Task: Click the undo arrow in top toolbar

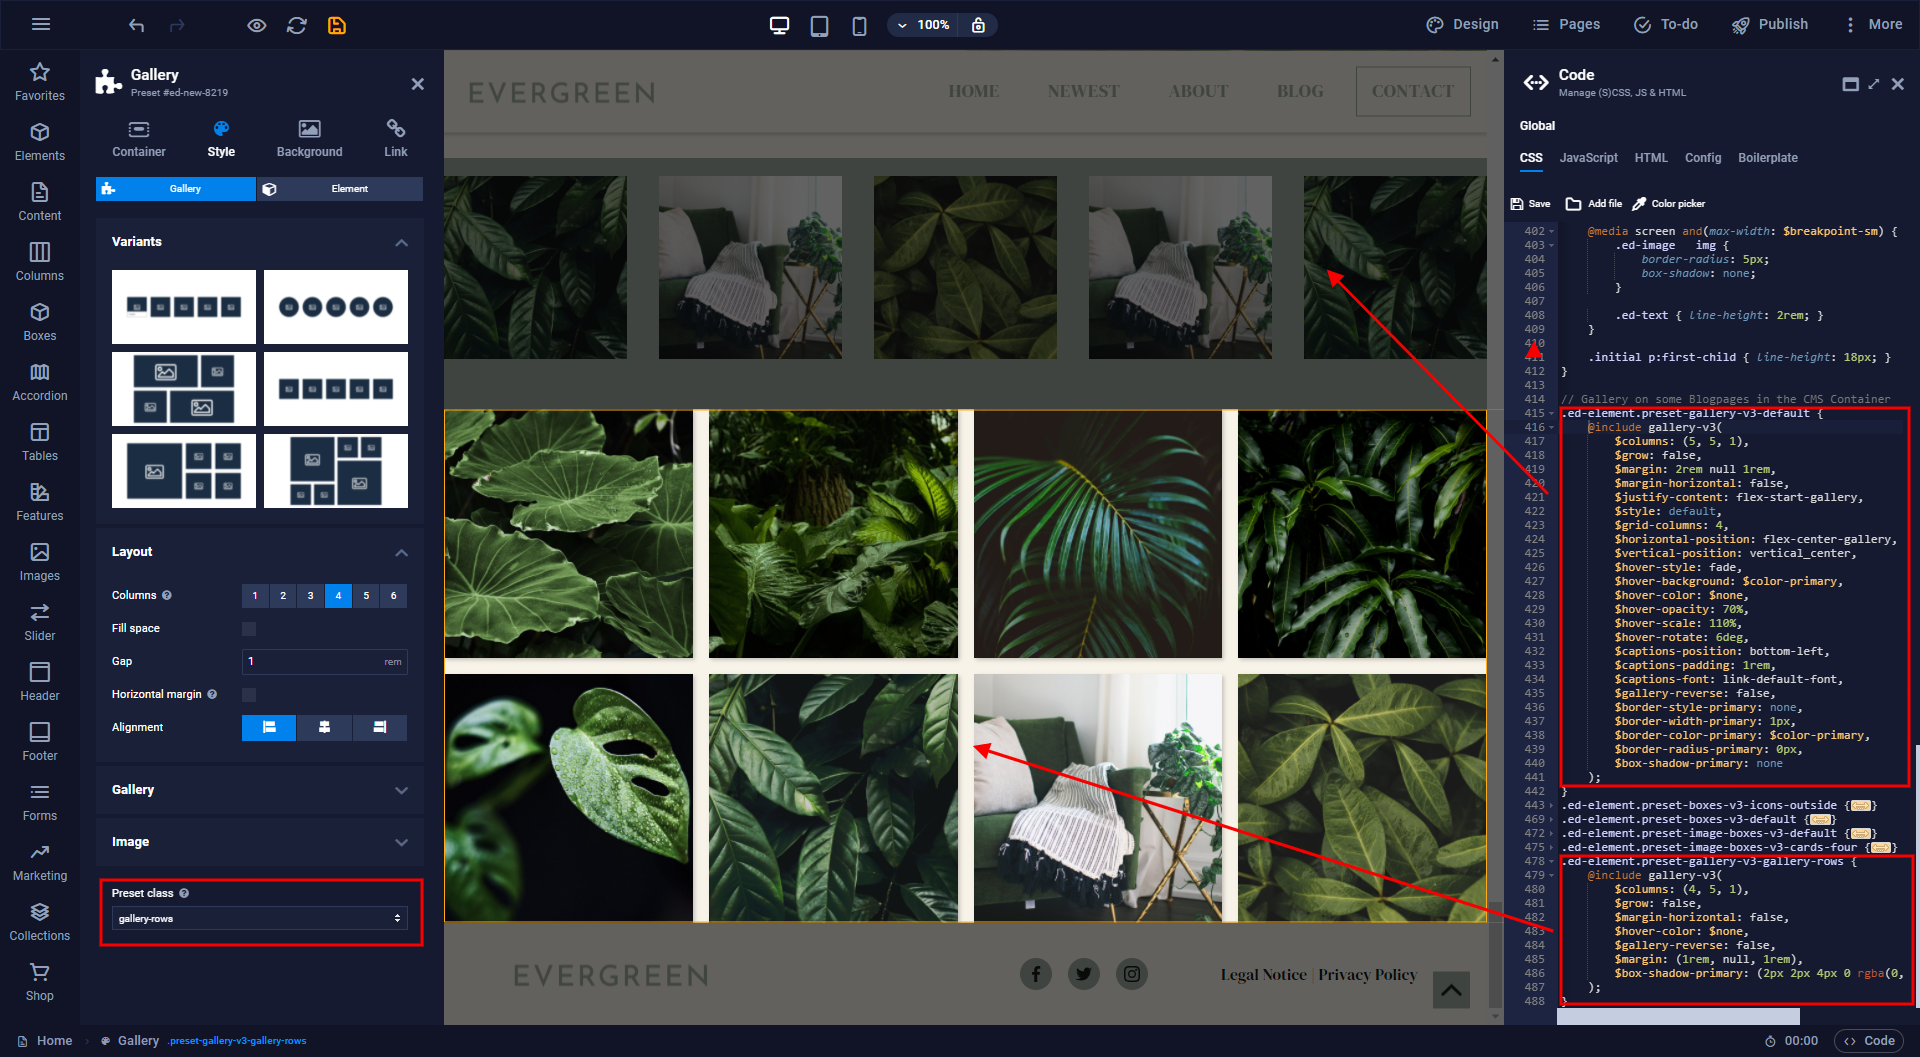Action: tap(137, 25)
